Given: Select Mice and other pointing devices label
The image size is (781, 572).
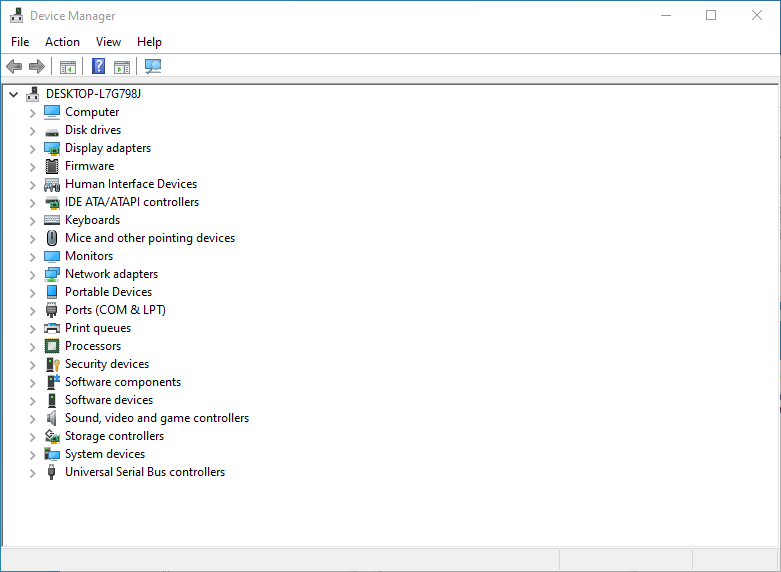Looking at the screenshot, I should tap(150, 238).
